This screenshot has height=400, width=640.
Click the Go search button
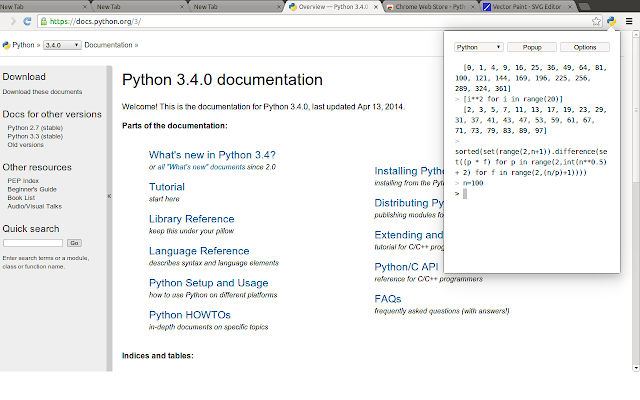coord(74,243)
